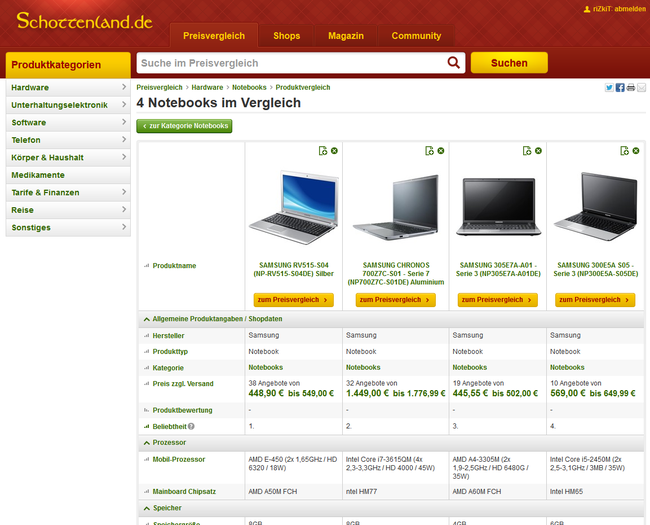
Task: Open price comparison for Samsung 305E7A-A01
Action: [497, 299]
